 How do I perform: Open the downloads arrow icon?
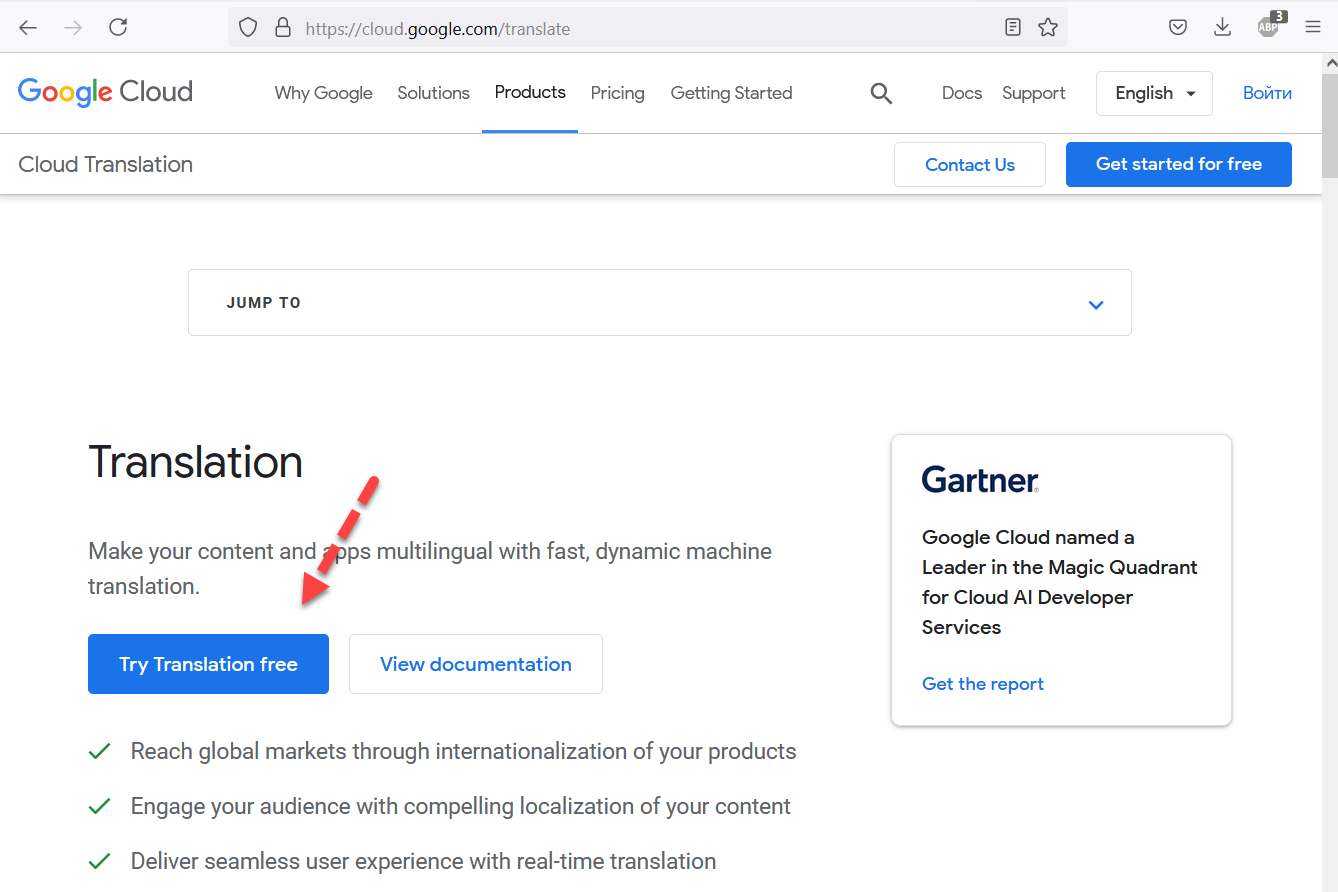click(1222, 28)
